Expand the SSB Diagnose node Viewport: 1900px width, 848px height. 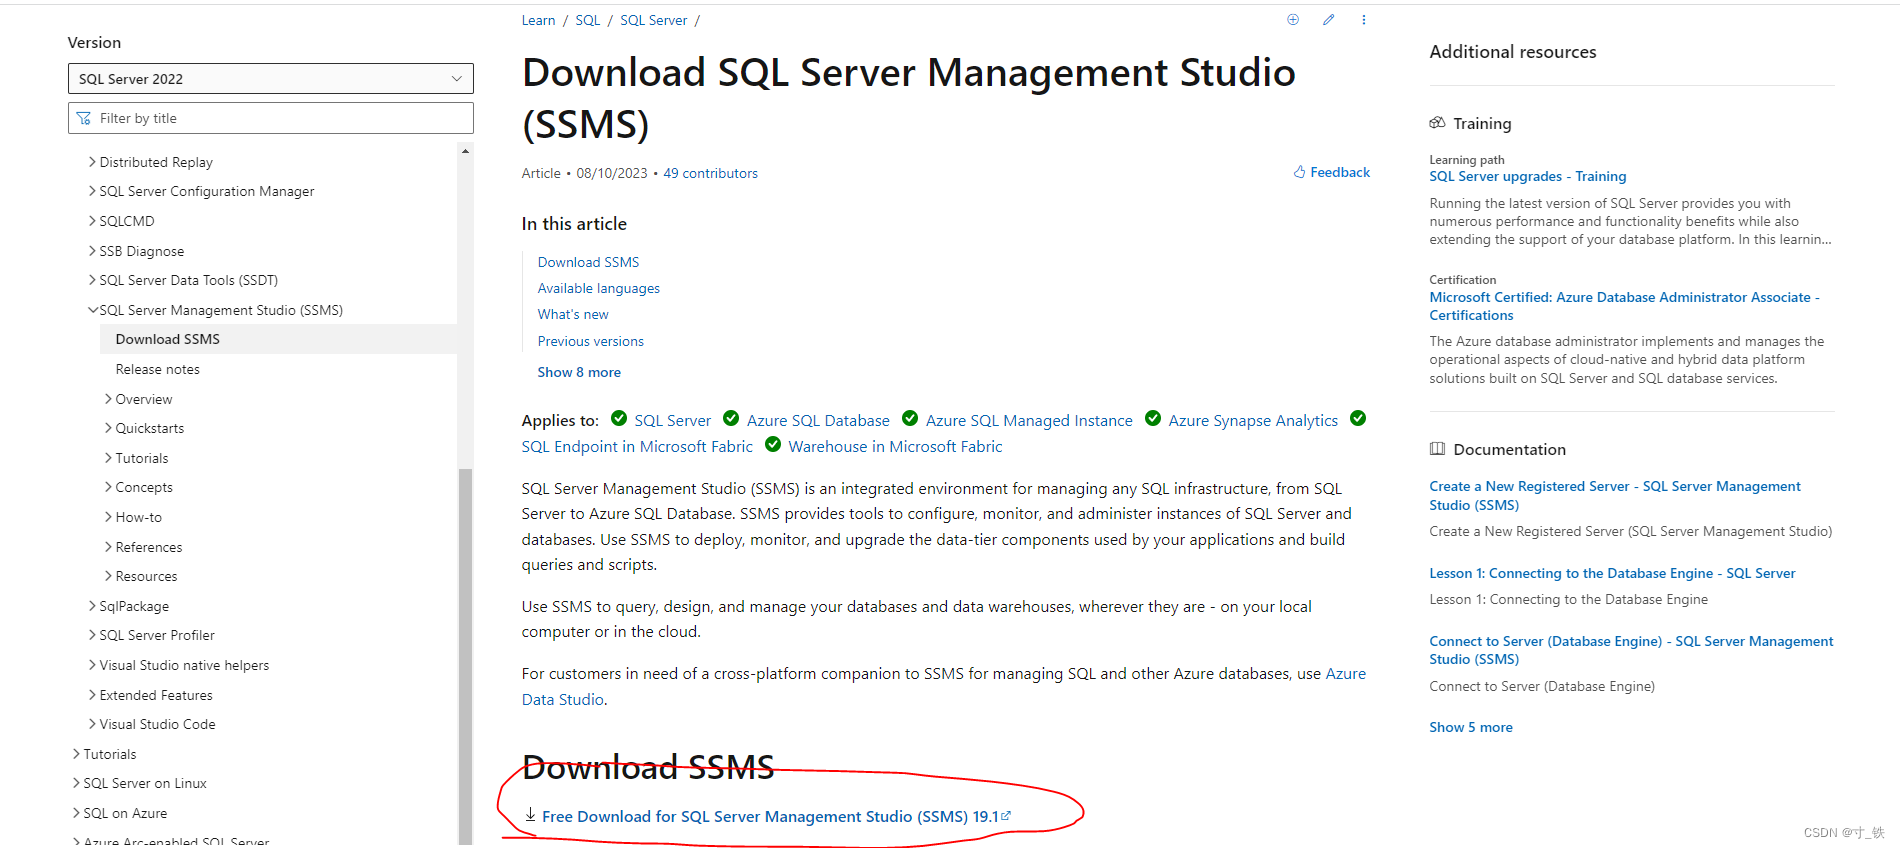pos(92,251)
